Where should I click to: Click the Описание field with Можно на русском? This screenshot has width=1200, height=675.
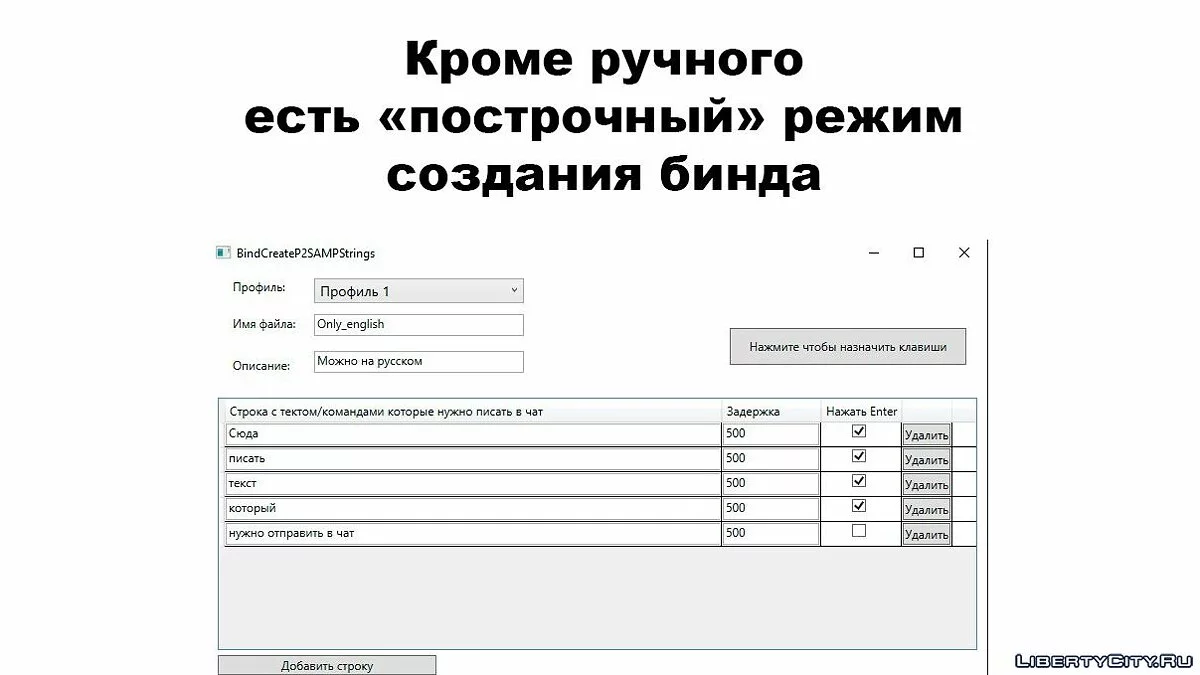(418, 362)
